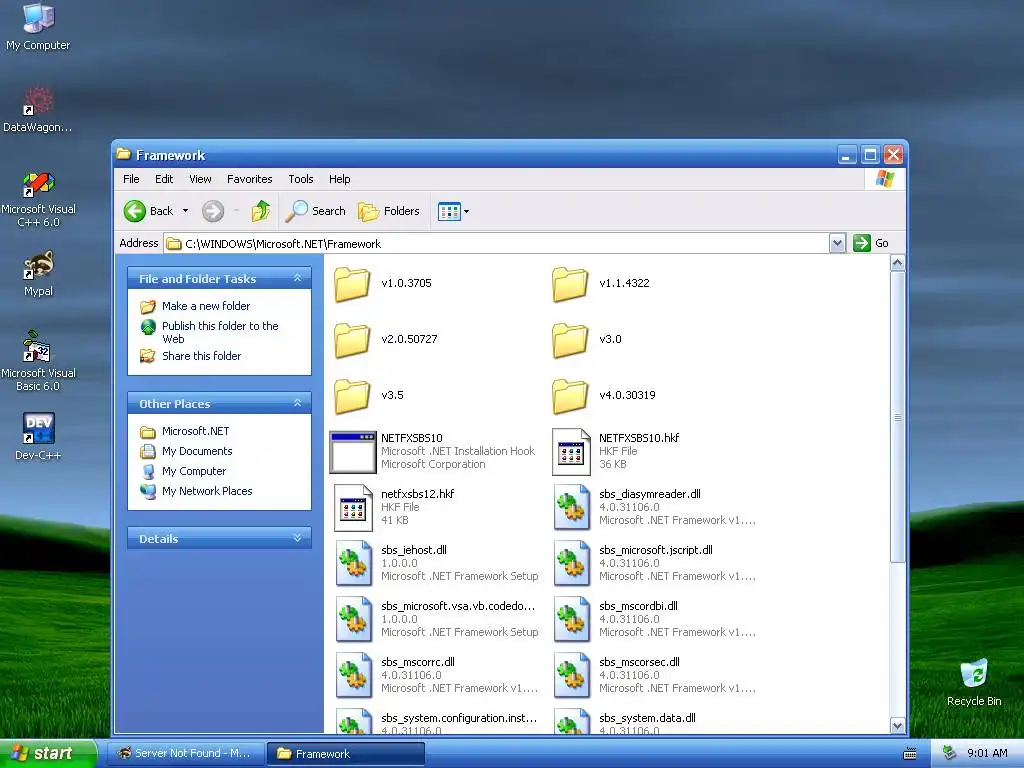The width and height of the screenshot is (1024, 768).
Task: Collapse the File and Folder Tasks panel
Action: (298, 278)
